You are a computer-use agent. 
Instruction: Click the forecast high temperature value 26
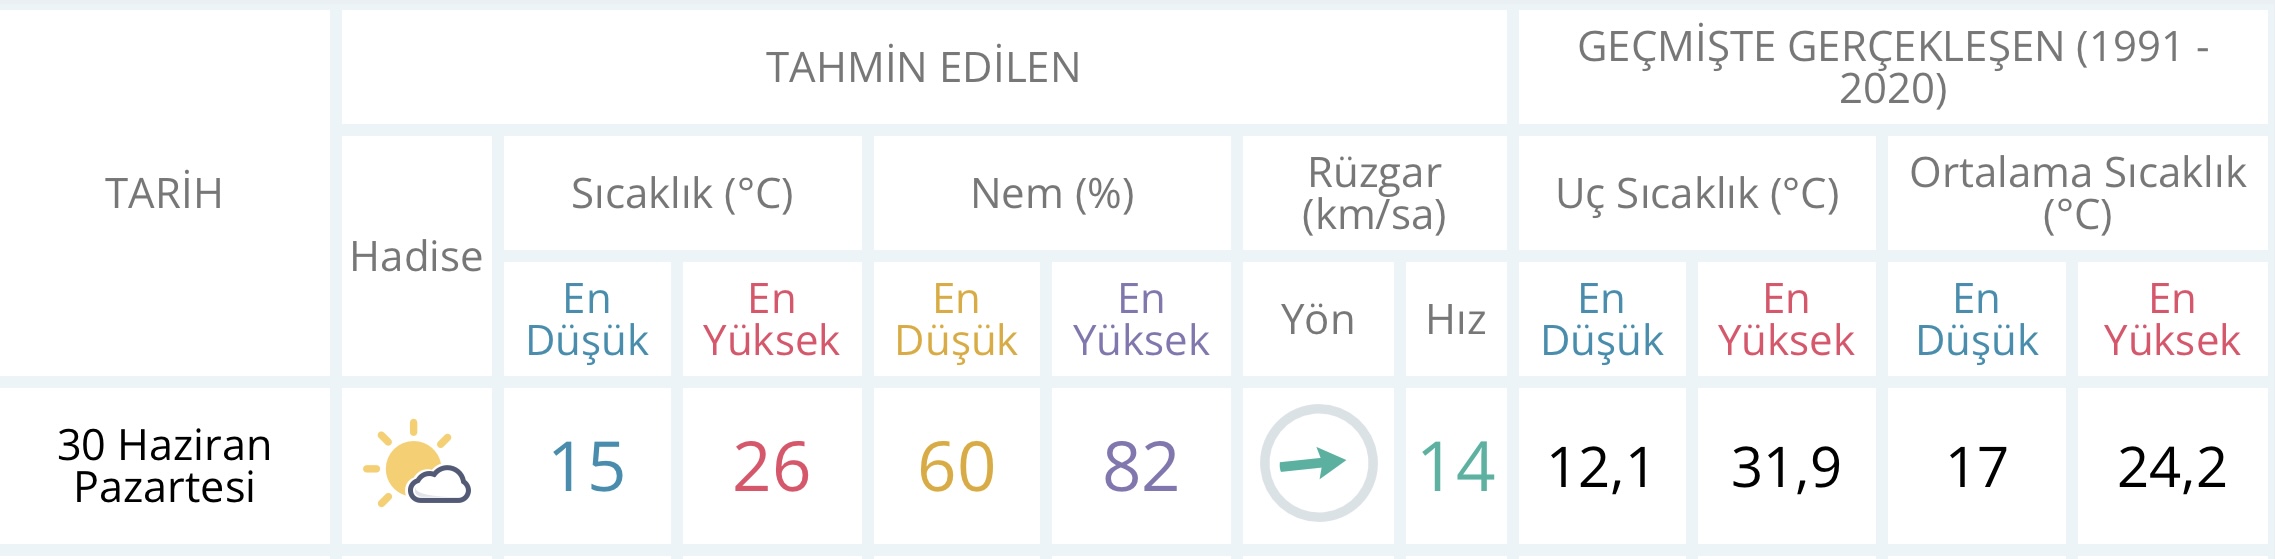(771, 467)
